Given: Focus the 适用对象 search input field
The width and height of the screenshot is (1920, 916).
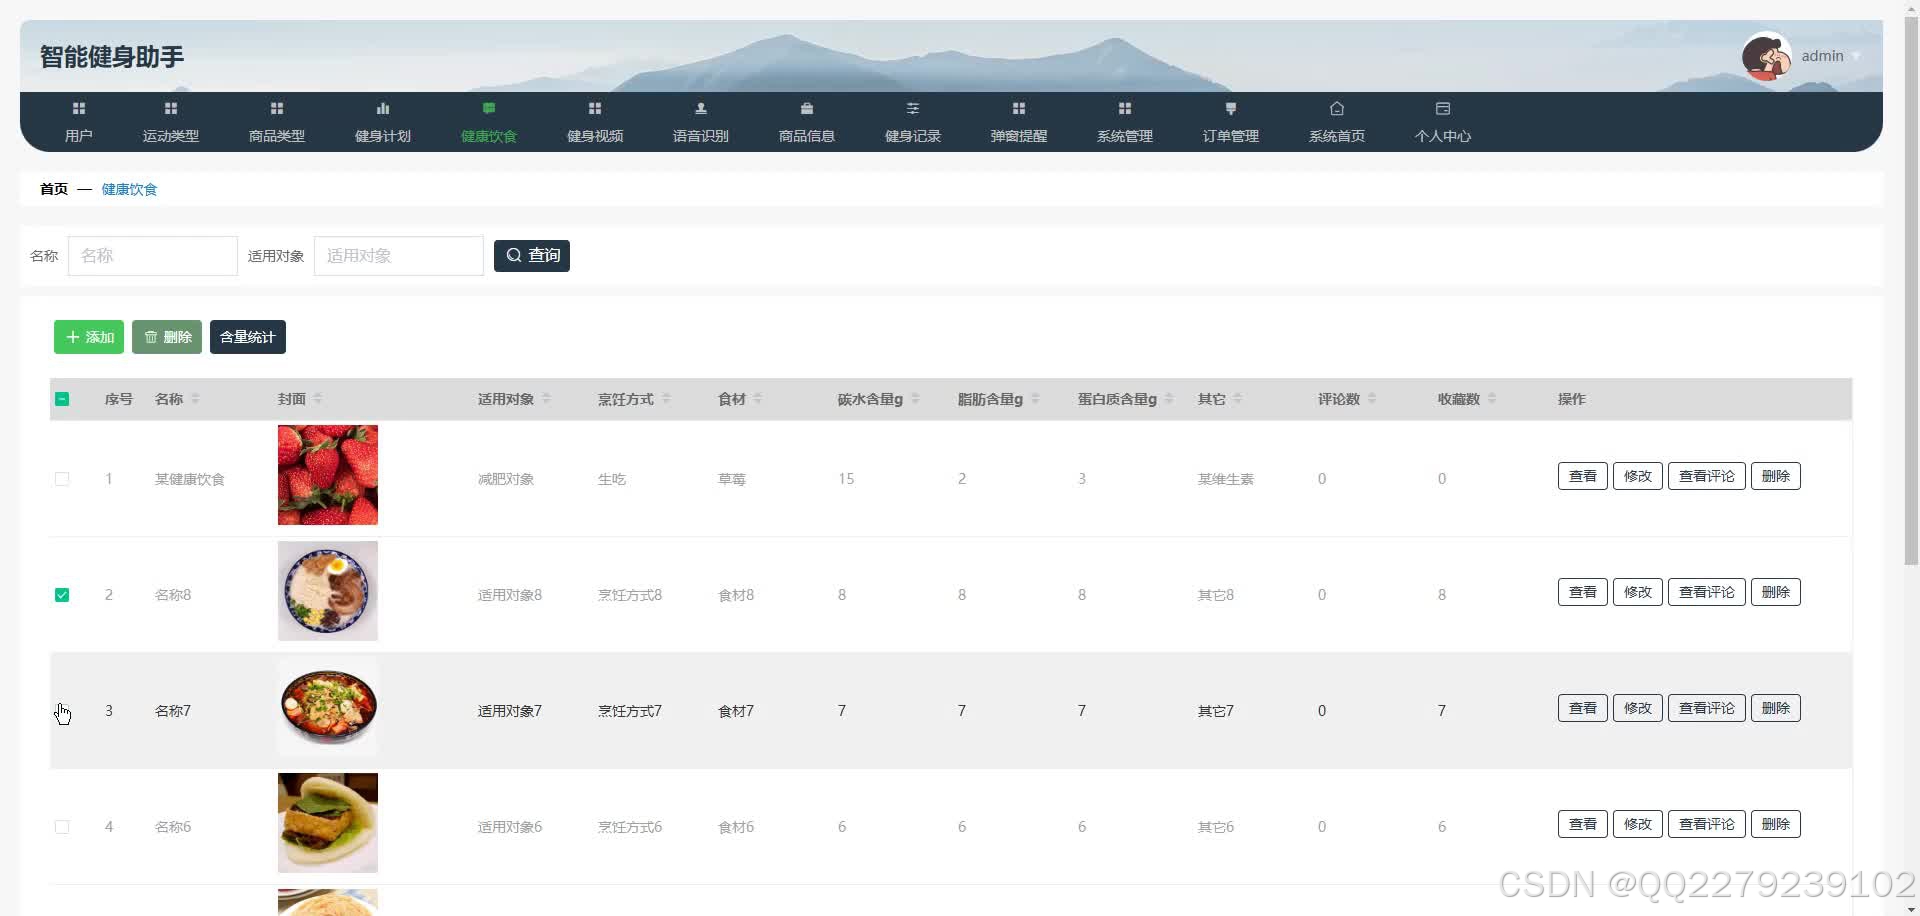Looking at the screenshot, I should (399, 256).
